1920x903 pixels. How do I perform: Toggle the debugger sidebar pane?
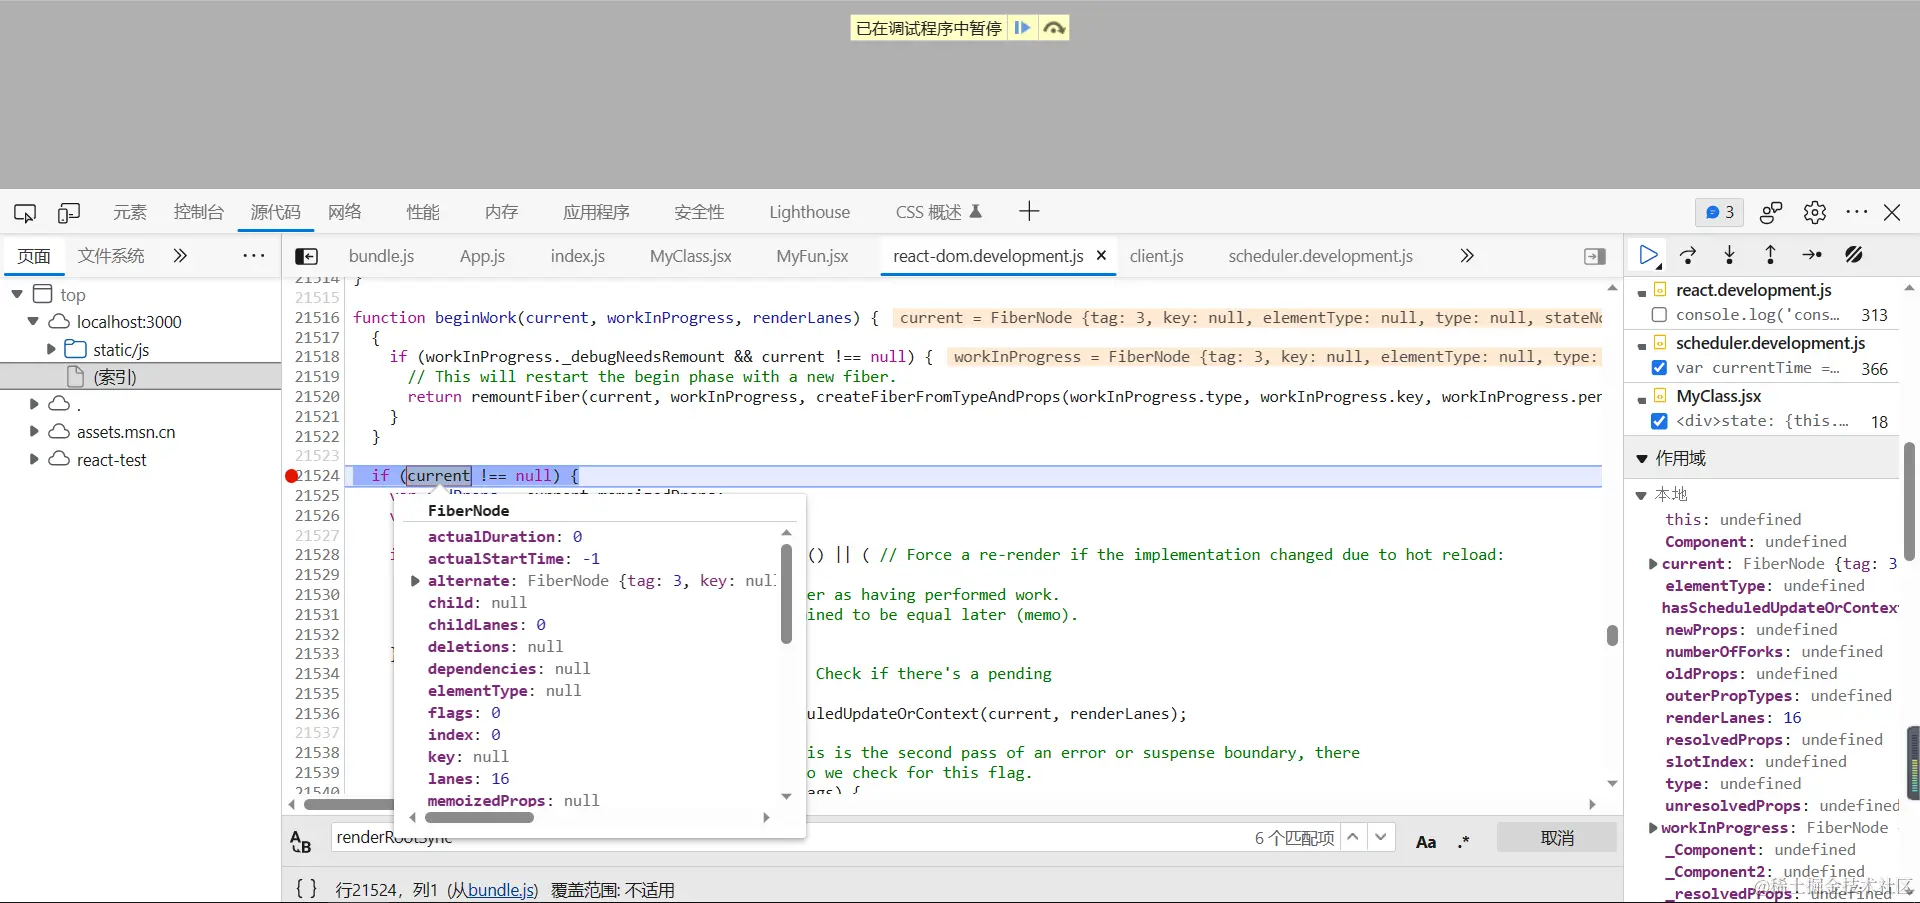(1595, 256)
